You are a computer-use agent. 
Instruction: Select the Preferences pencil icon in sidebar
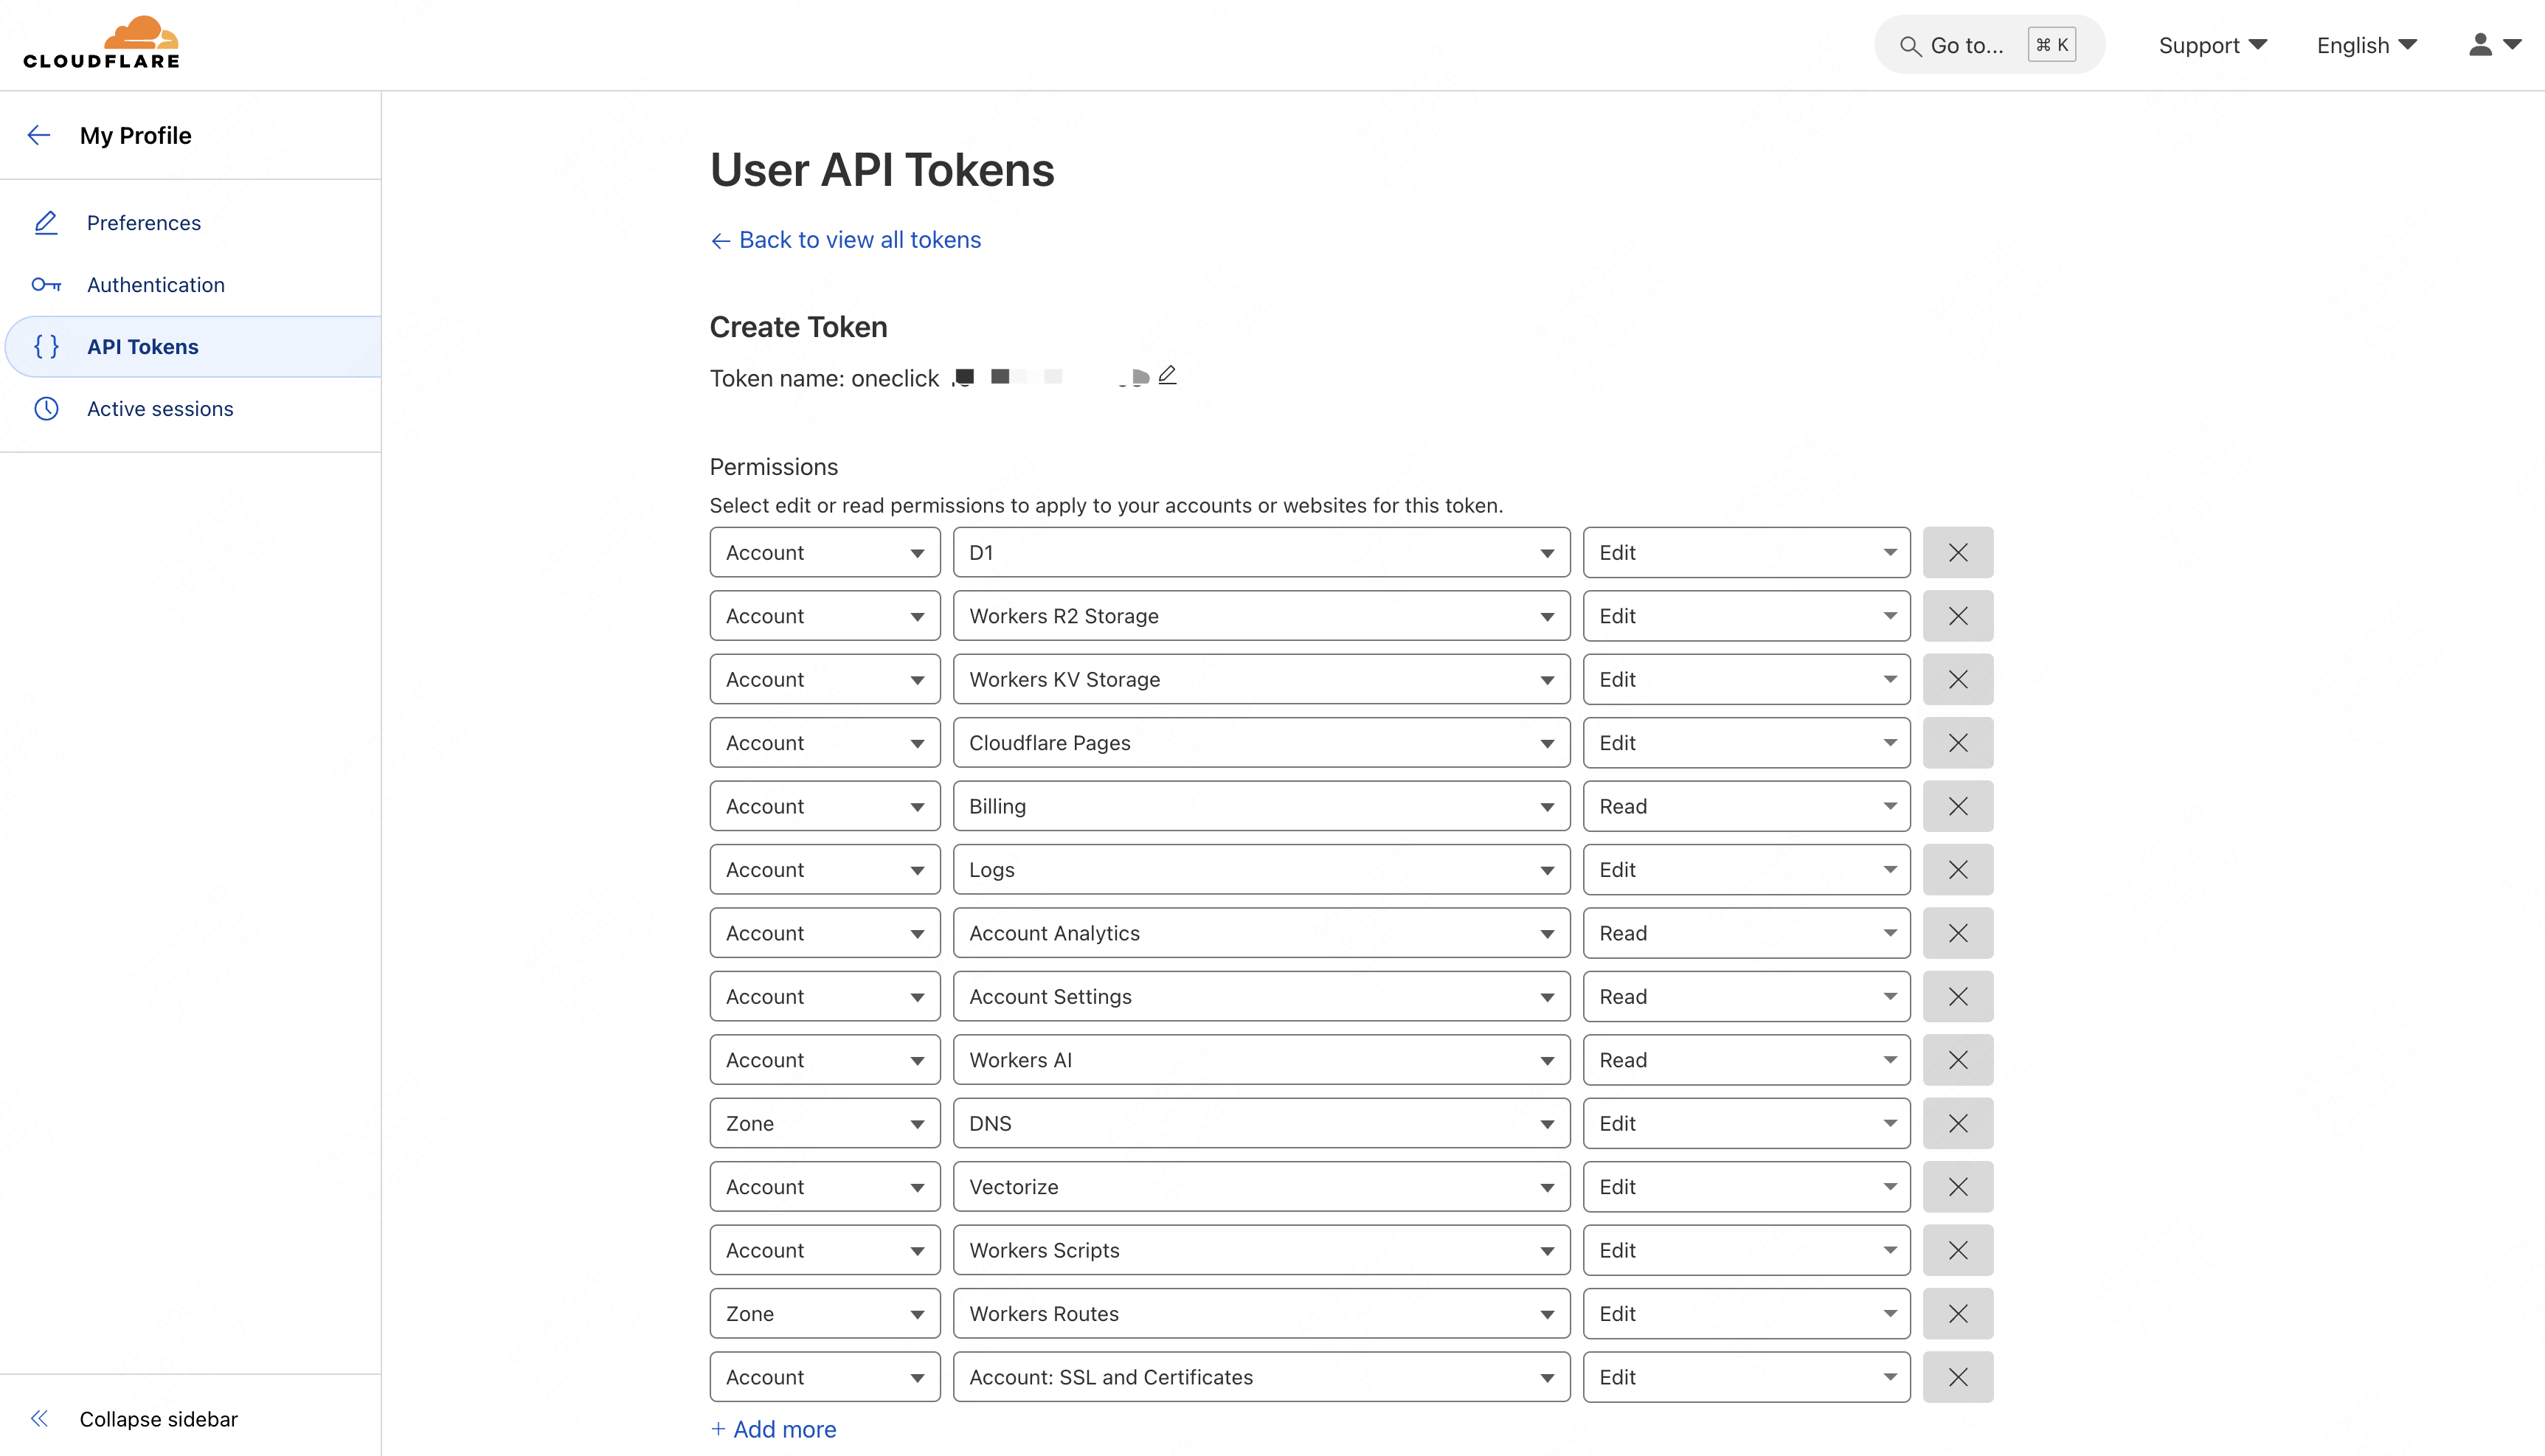pyautogui.click(x=46, y=222)
